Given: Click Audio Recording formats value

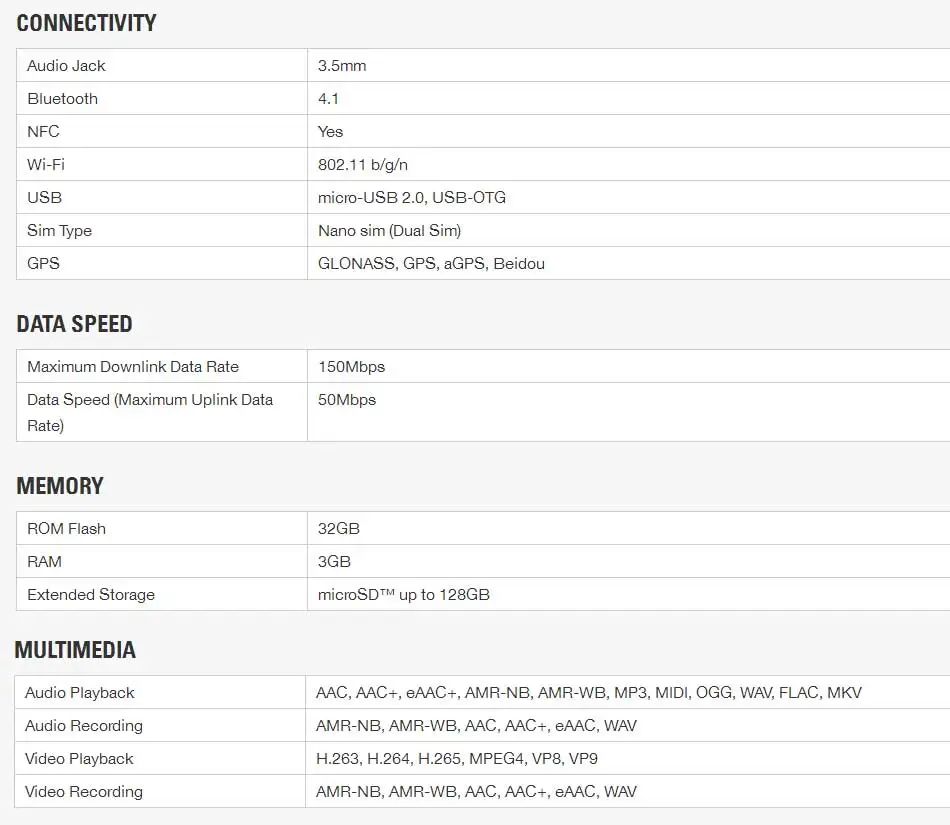Looking at the screenshot, I should point(476,726).
